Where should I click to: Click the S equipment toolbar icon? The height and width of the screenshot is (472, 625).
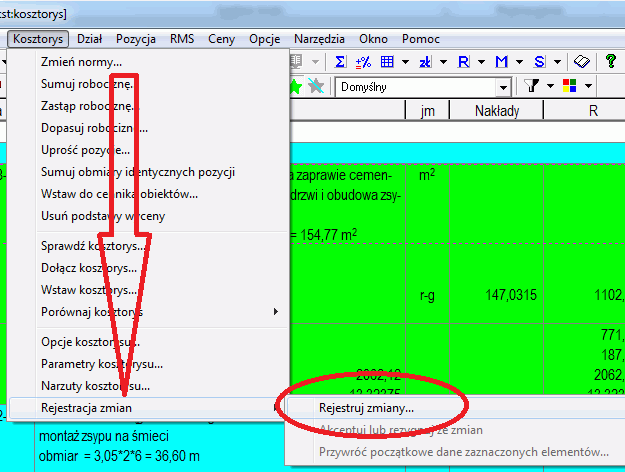(540, 62)
